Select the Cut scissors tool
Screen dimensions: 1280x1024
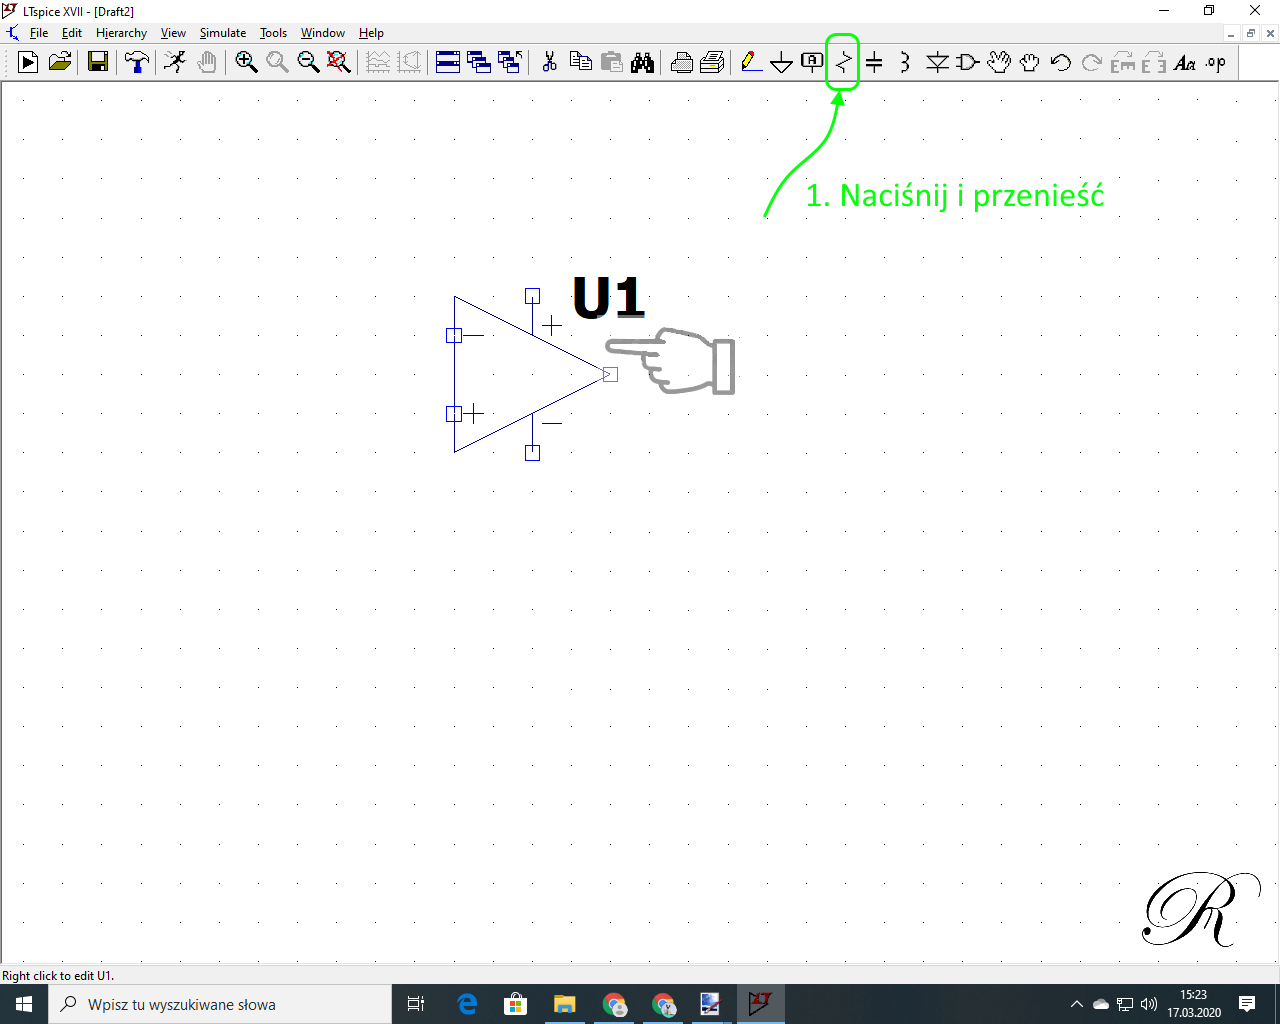pos(549,63)
